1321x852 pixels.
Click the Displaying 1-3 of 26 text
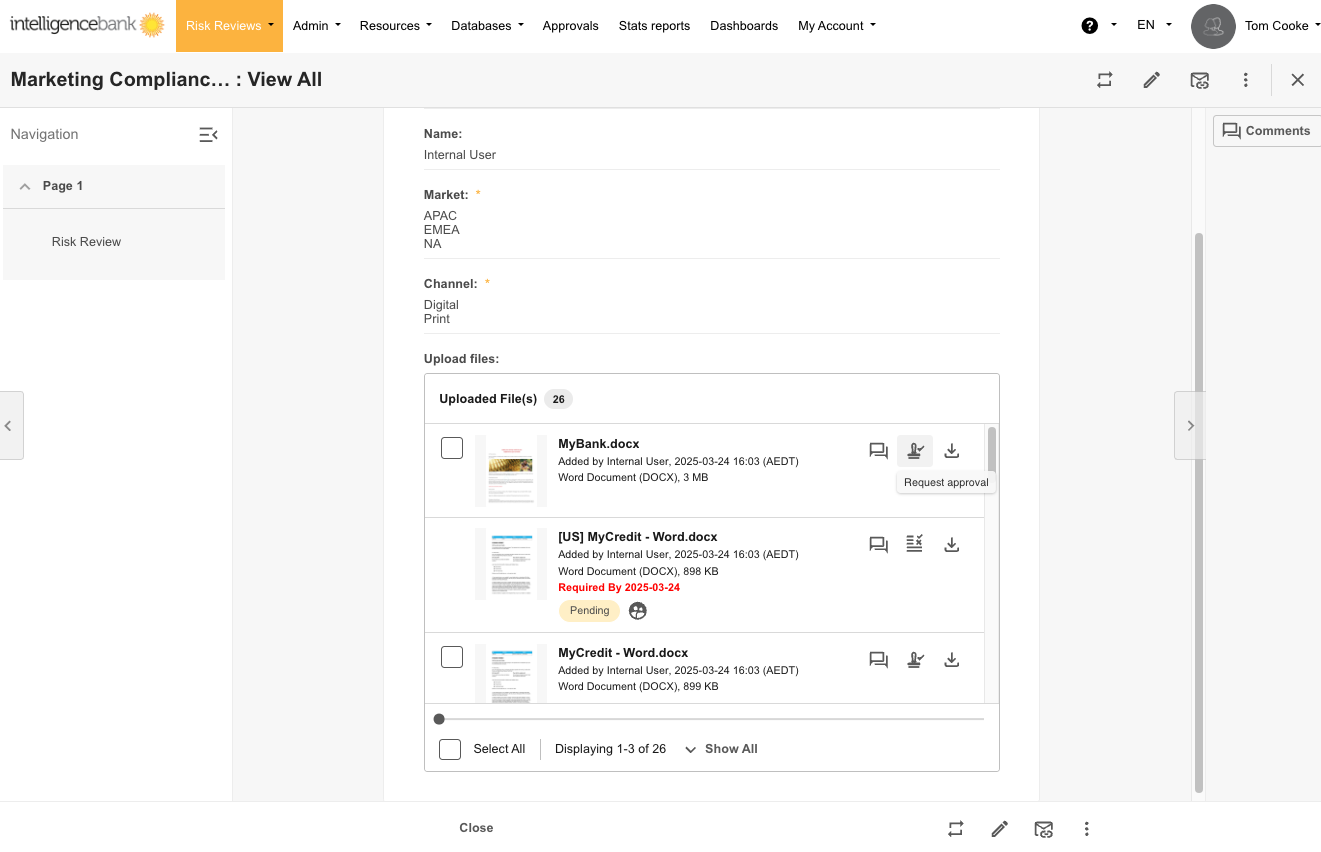[x=610, y=749]
